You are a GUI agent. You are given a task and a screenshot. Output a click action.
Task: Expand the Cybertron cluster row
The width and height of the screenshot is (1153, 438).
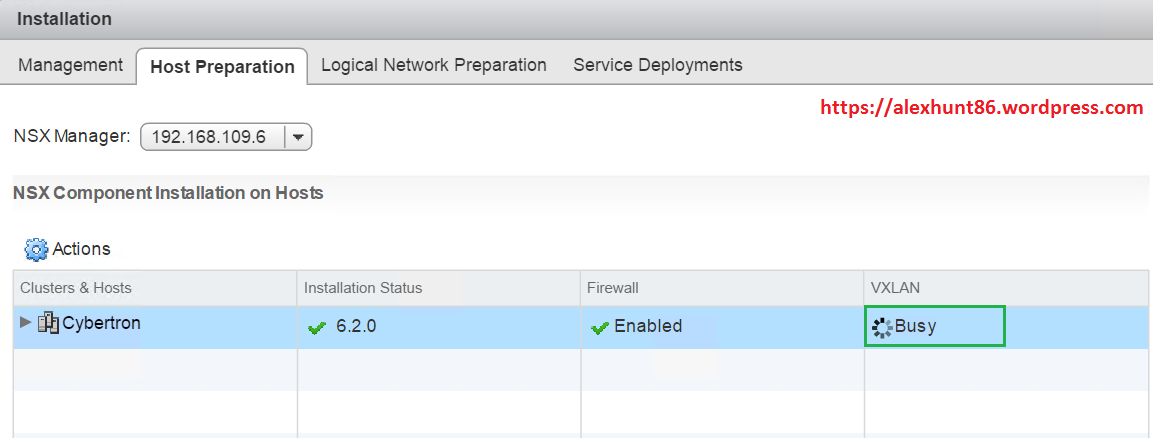(x=26, y=322)
